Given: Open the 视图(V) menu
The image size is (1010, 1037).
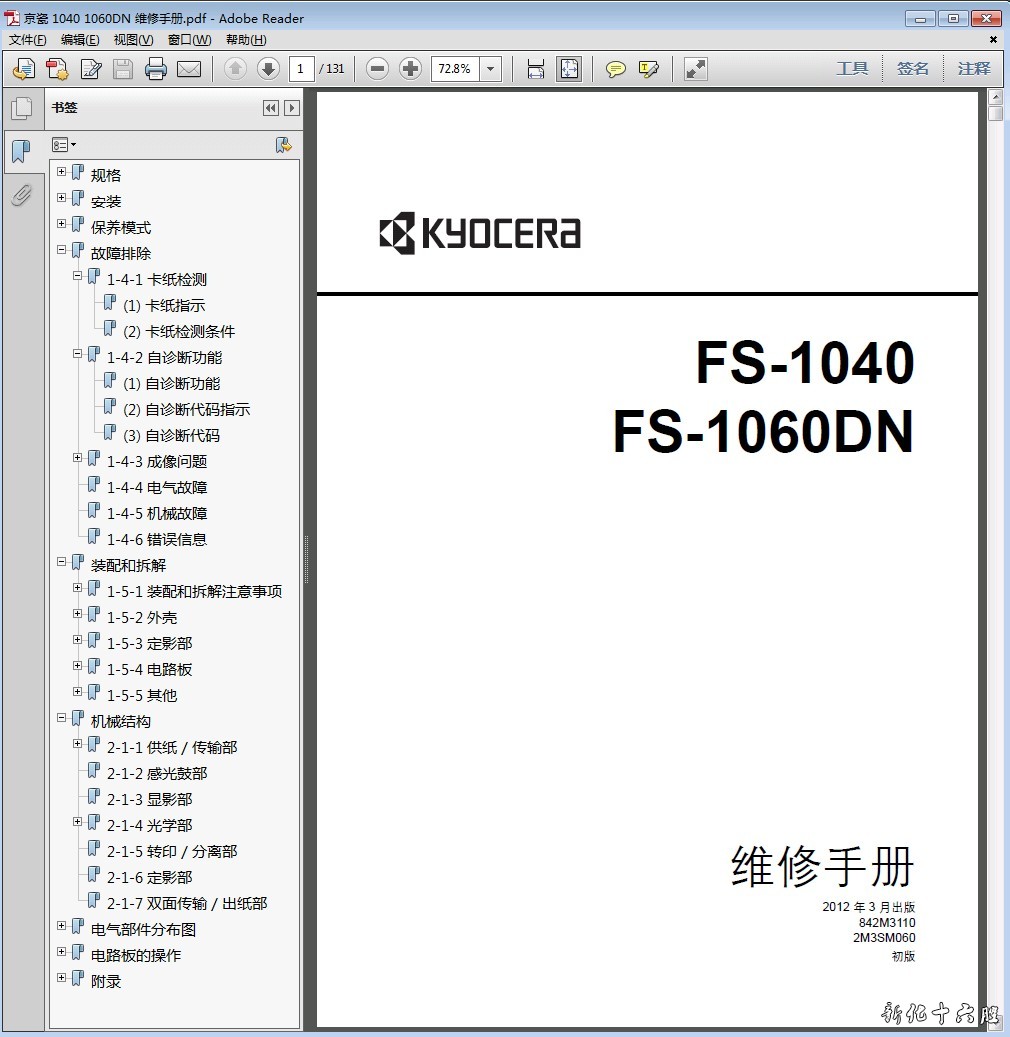Looking at the screenshot, I should click(133, 40).
